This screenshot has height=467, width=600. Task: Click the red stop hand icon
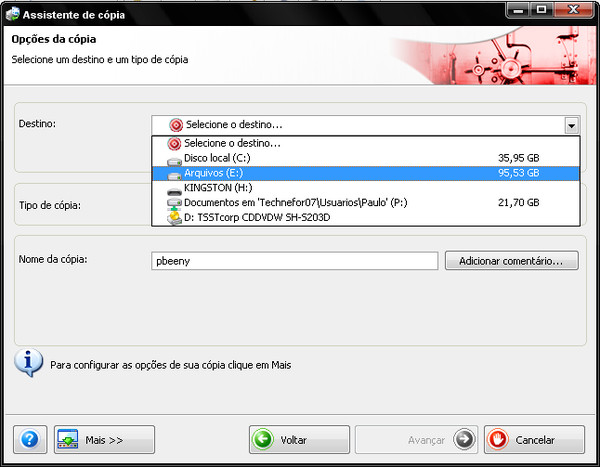point(498,439)
